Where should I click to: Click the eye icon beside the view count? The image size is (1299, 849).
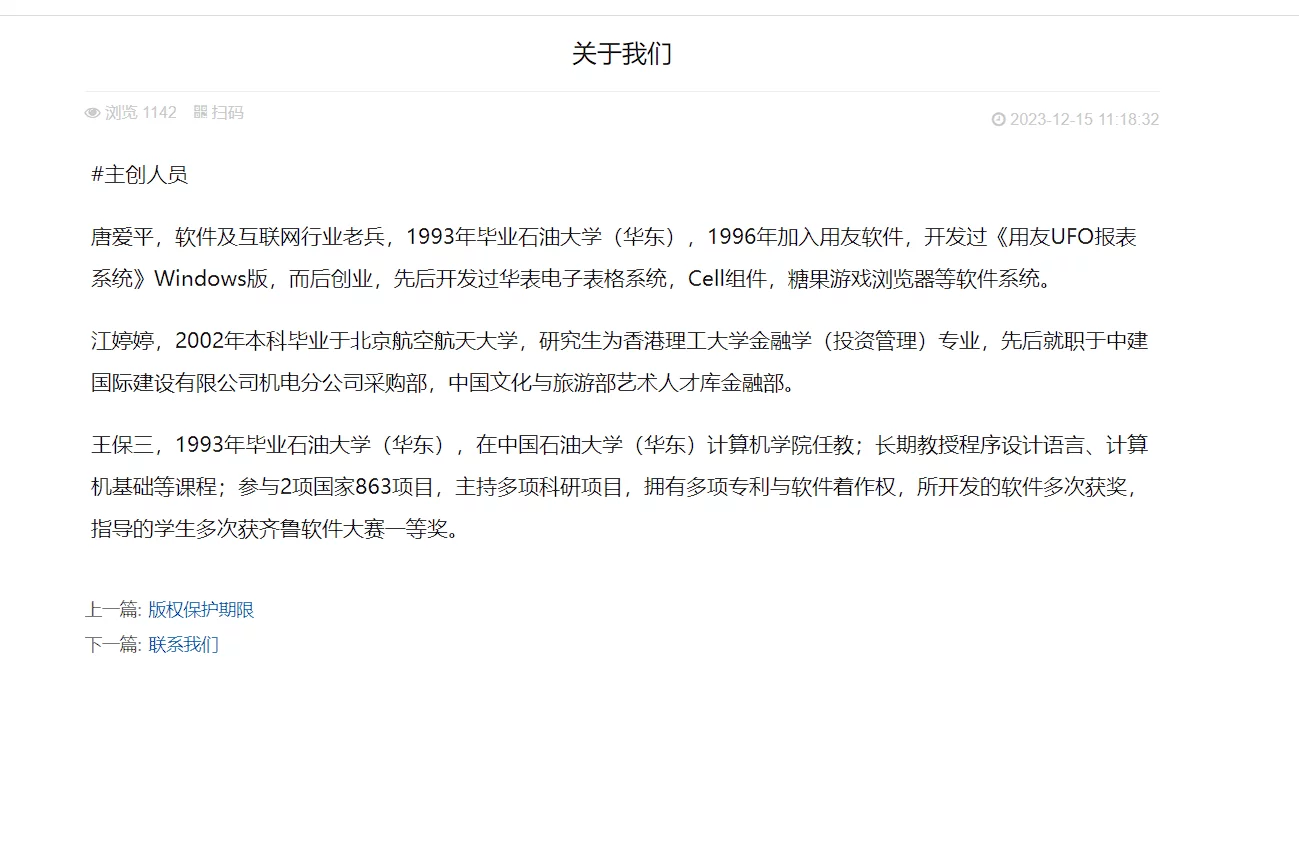[x=93, y=113]
